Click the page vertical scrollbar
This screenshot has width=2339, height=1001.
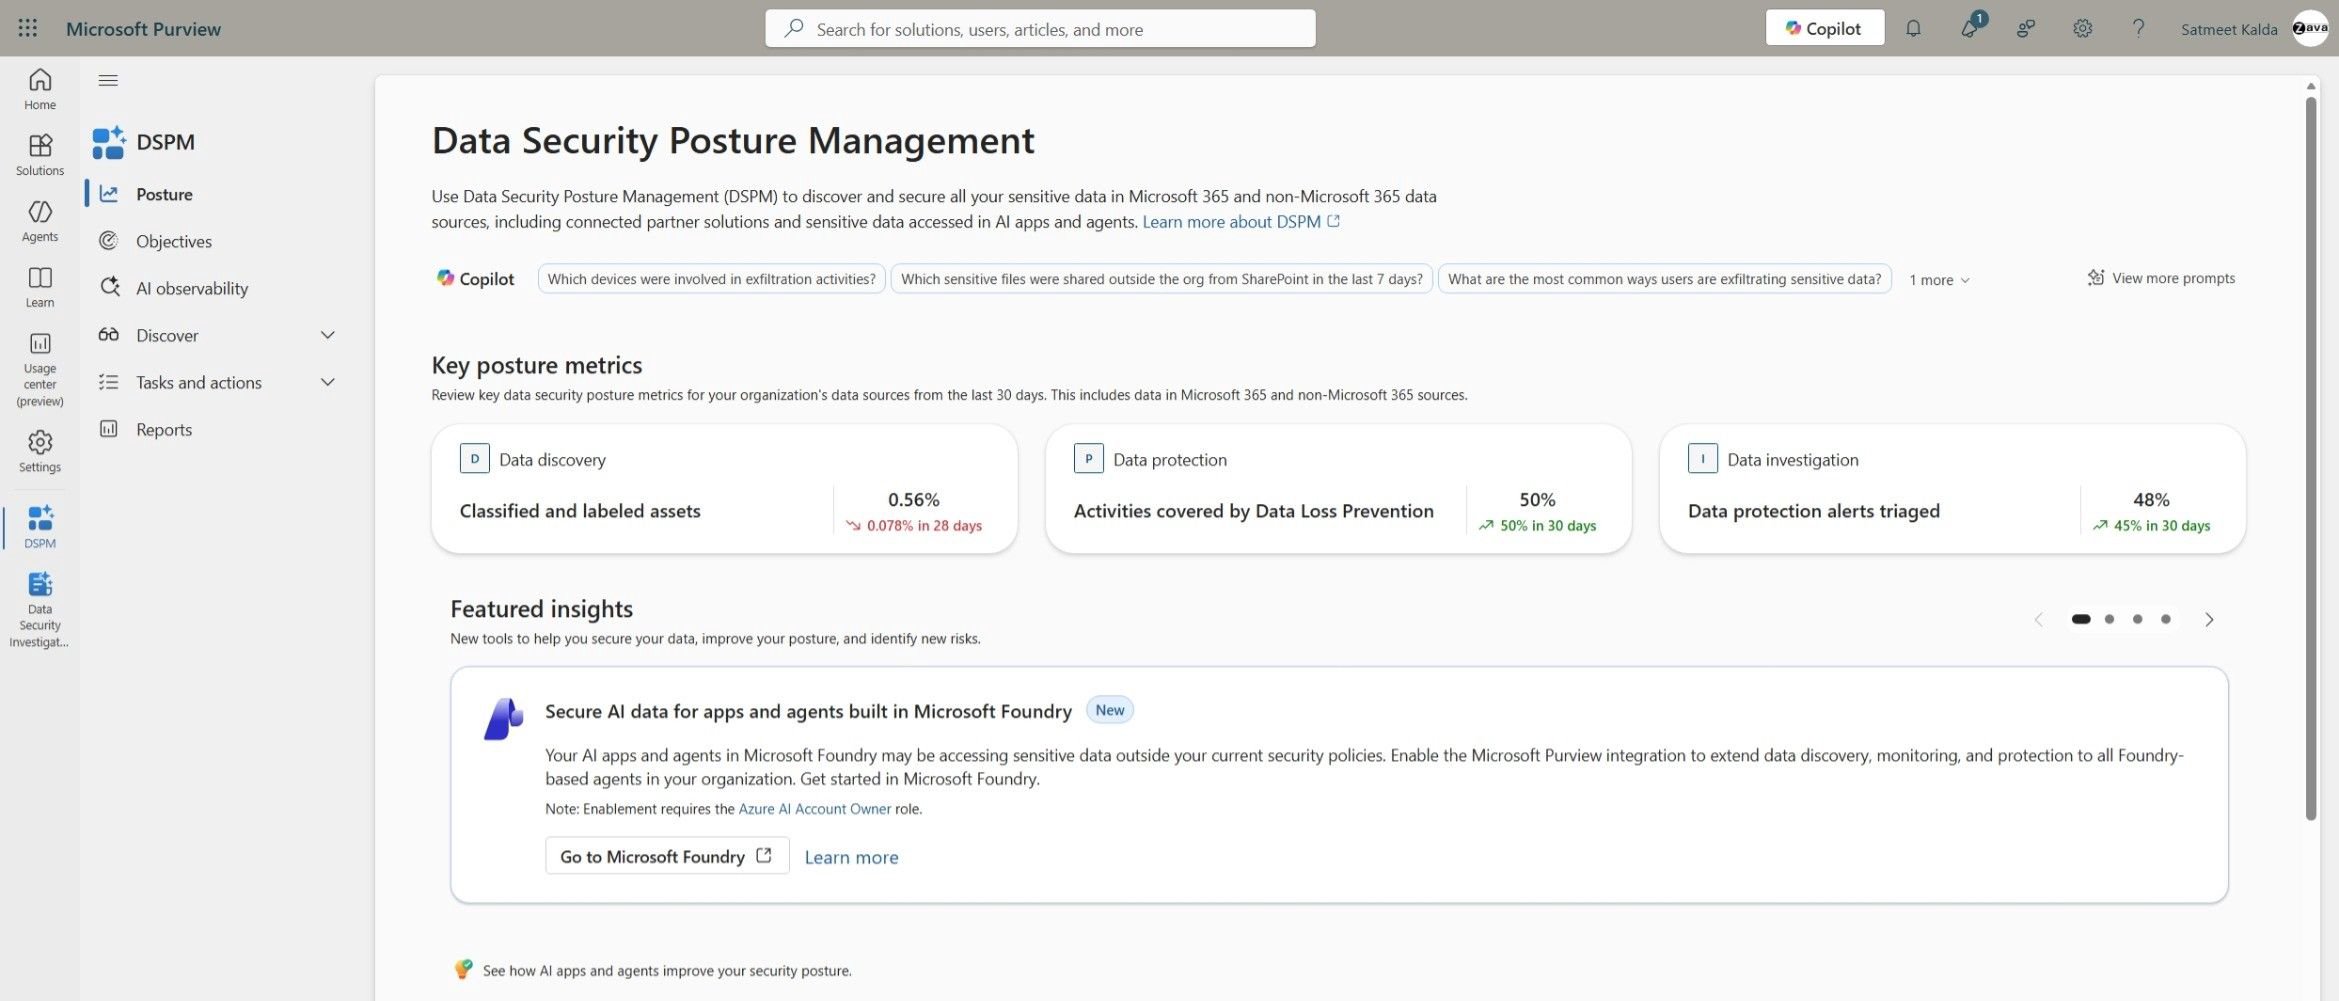2310,458
